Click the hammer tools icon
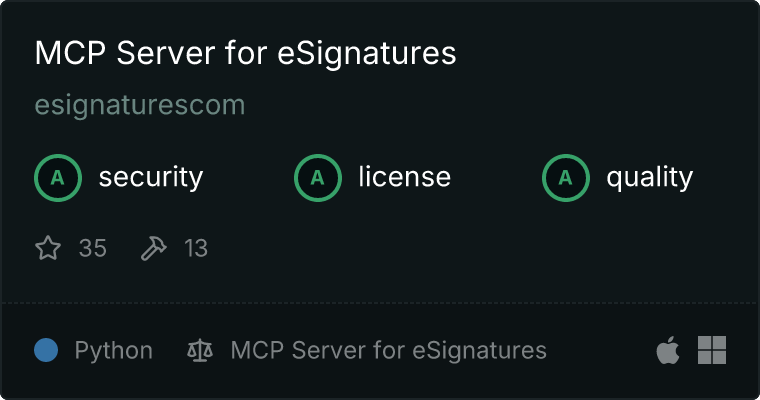The width and height of the screenshot is (760, 400). [x=154, y=248]
